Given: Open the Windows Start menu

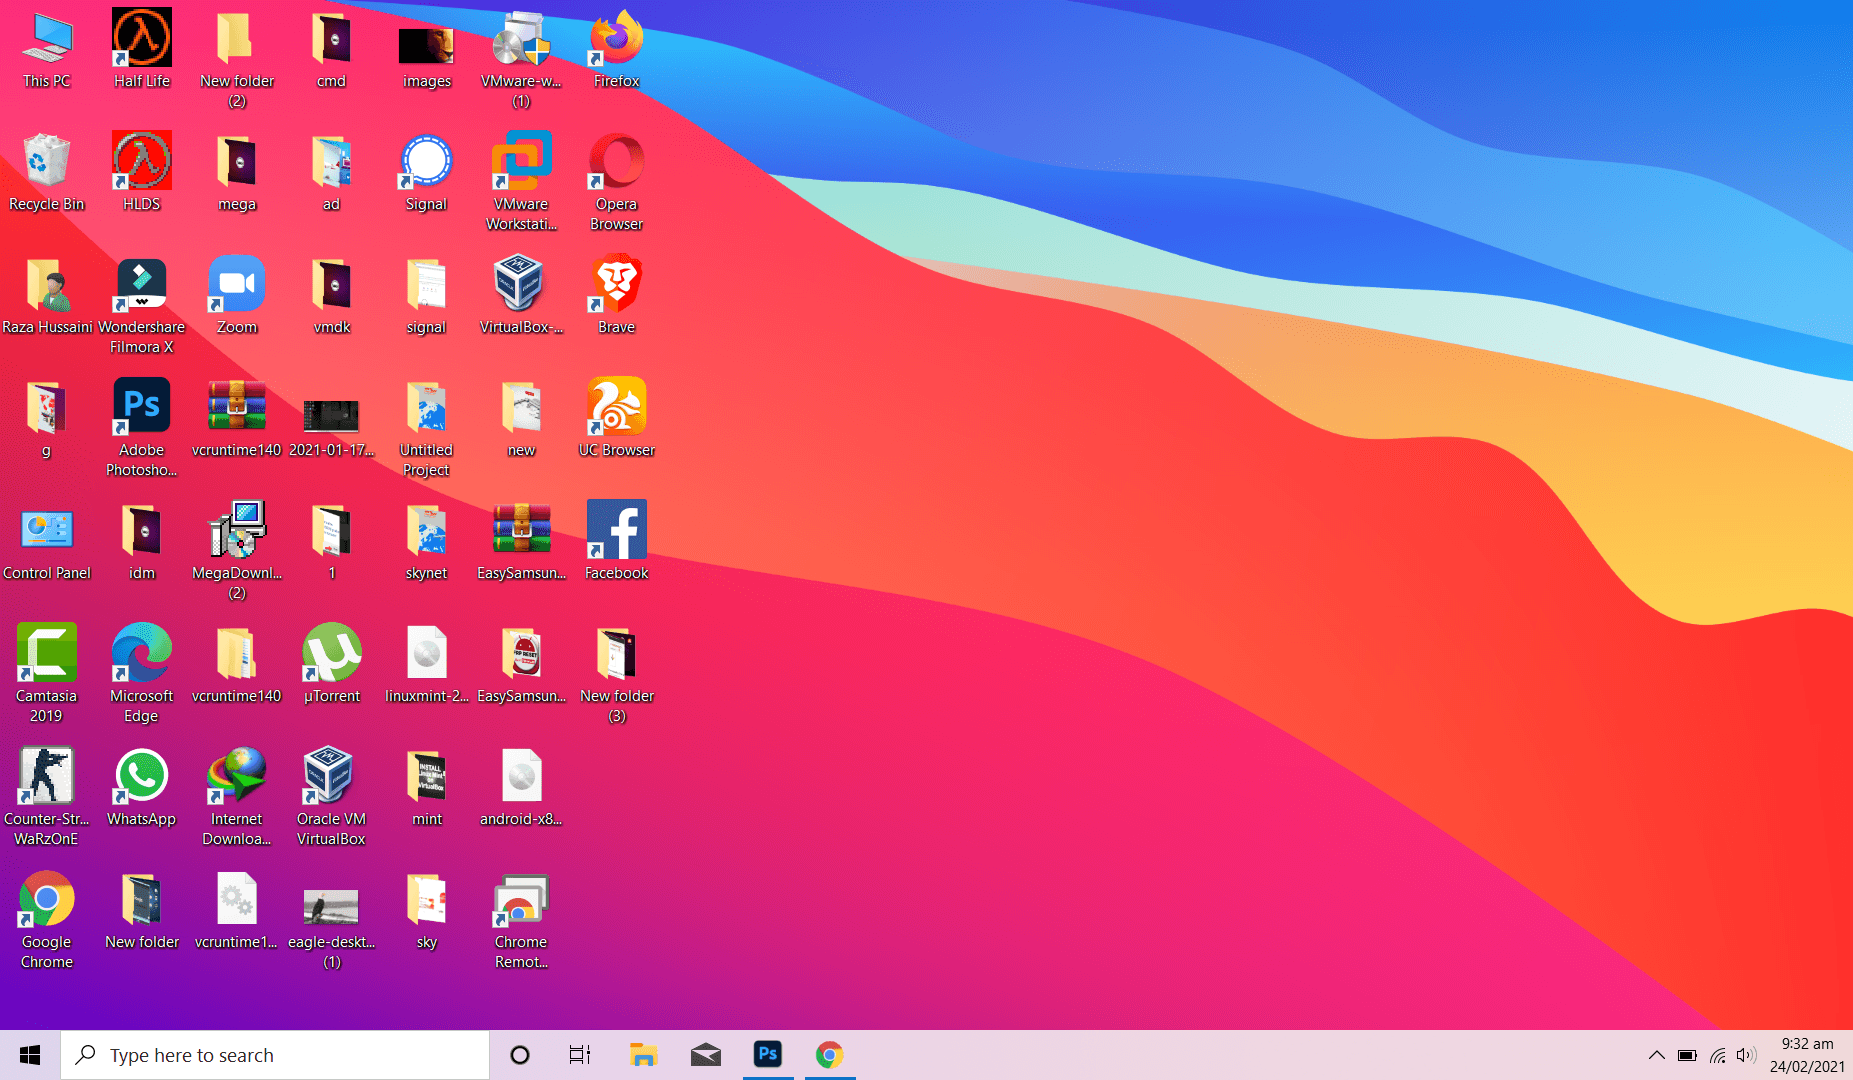Looking at the screenshot, I should coord(30,1055).
